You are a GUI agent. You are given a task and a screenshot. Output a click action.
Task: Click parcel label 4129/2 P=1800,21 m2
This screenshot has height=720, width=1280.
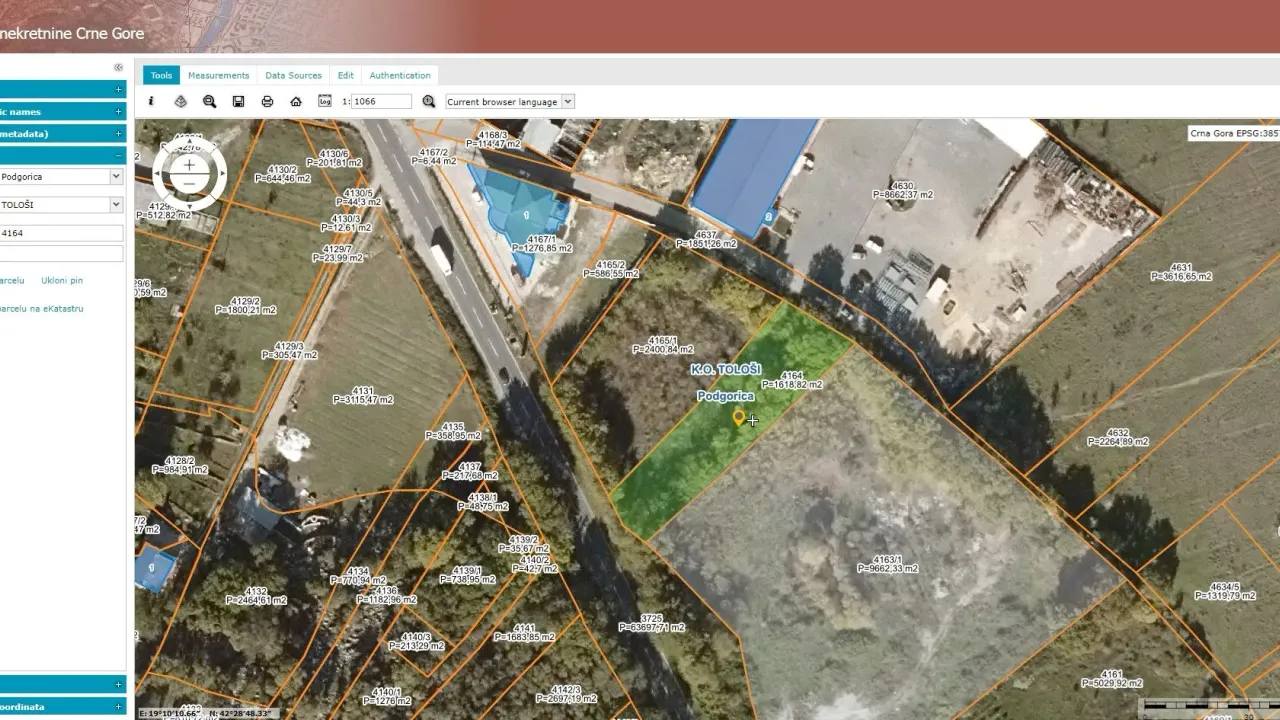click(x=245, y=306)
